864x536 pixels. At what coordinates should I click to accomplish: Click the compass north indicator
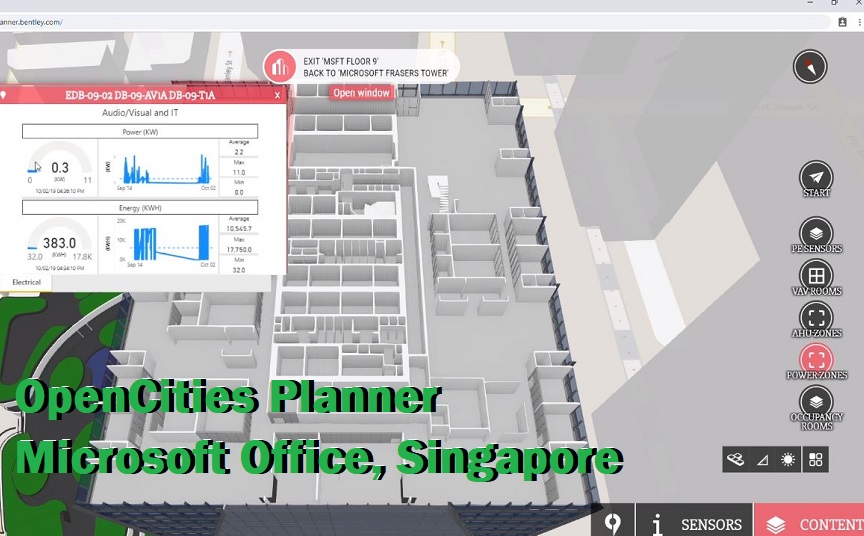(x=809, y=67)
